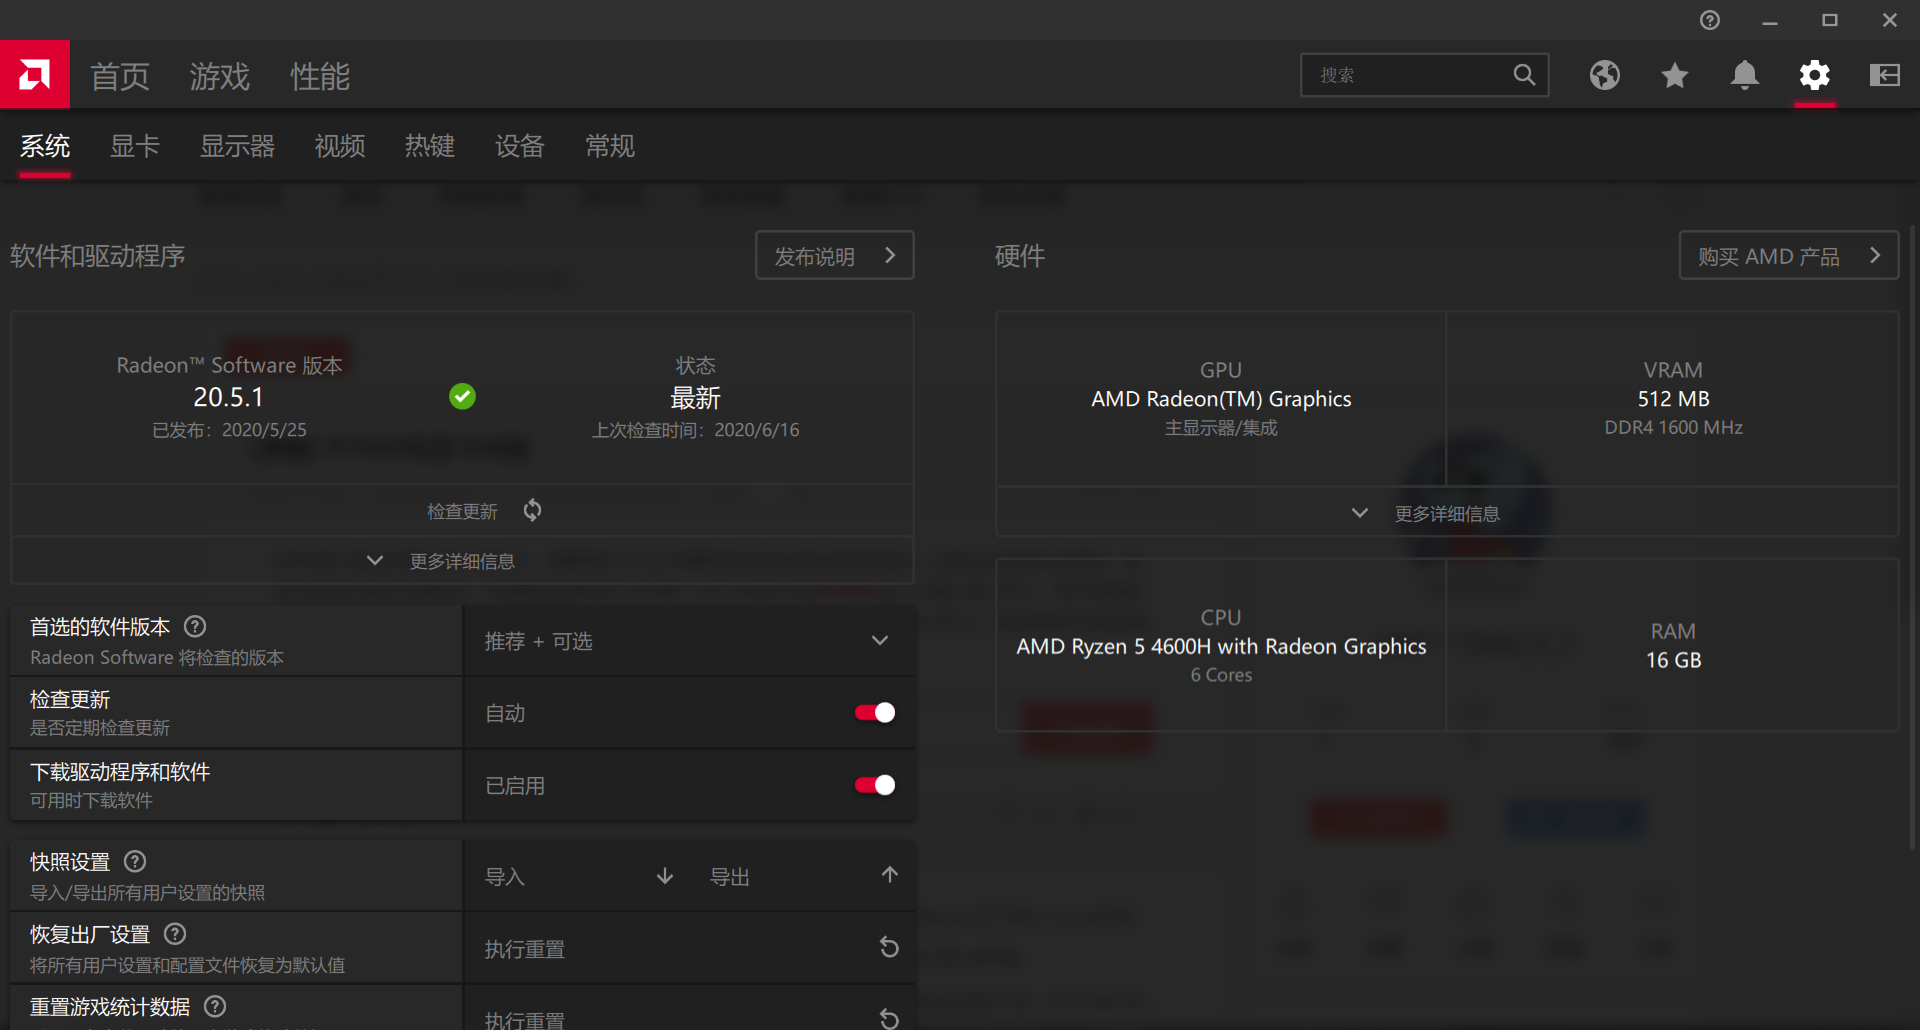The height and width of the screenshot is (1030, 1920).
Task: Click the 购买 AMD 产品 button
Action: (x=1788, y=256)
